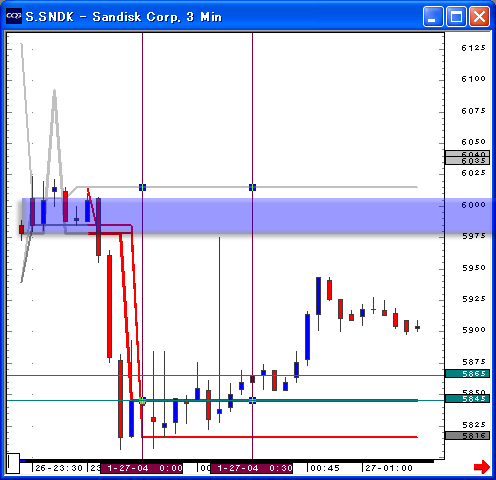Maximize the S.SNDK chart window
Image resolution: width=496 pixels, height=480 pixels.
(x=456, y=16)
